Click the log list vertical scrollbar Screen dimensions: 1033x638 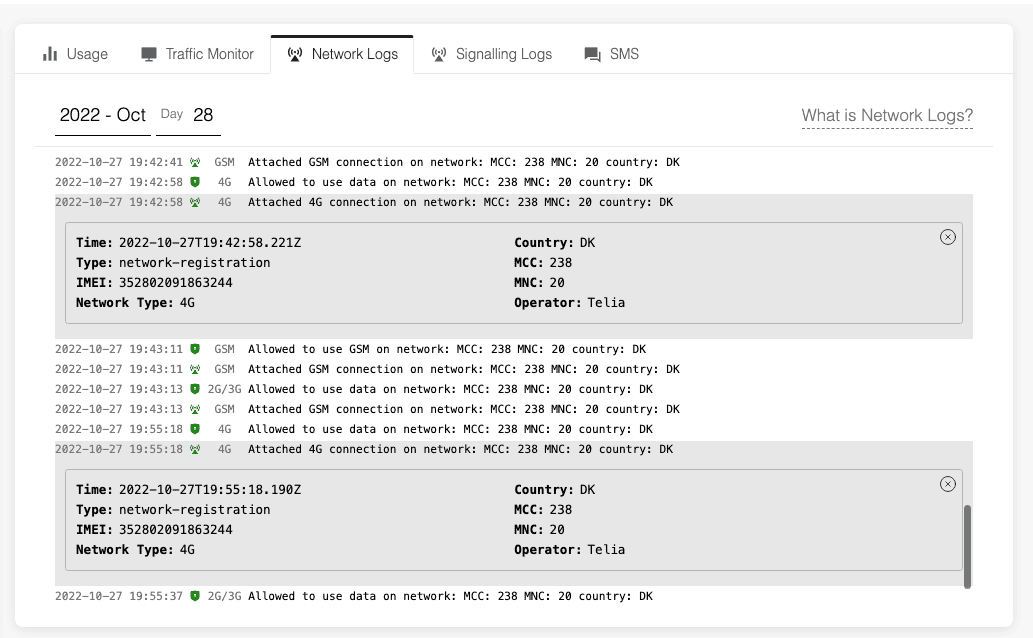(x=967, y=546)
